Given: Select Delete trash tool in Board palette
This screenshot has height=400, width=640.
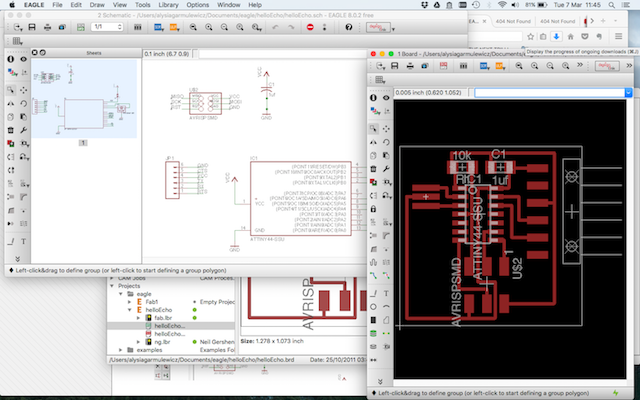Looking at the screenshot, I should click(x=373, y=169).
